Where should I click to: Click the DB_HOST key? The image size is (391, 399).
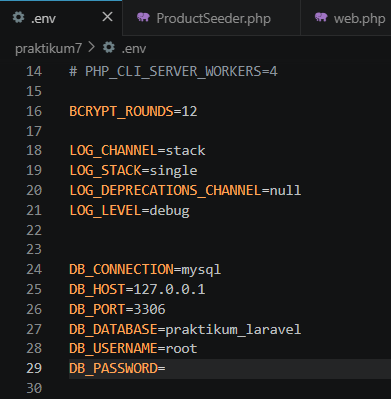97,289
